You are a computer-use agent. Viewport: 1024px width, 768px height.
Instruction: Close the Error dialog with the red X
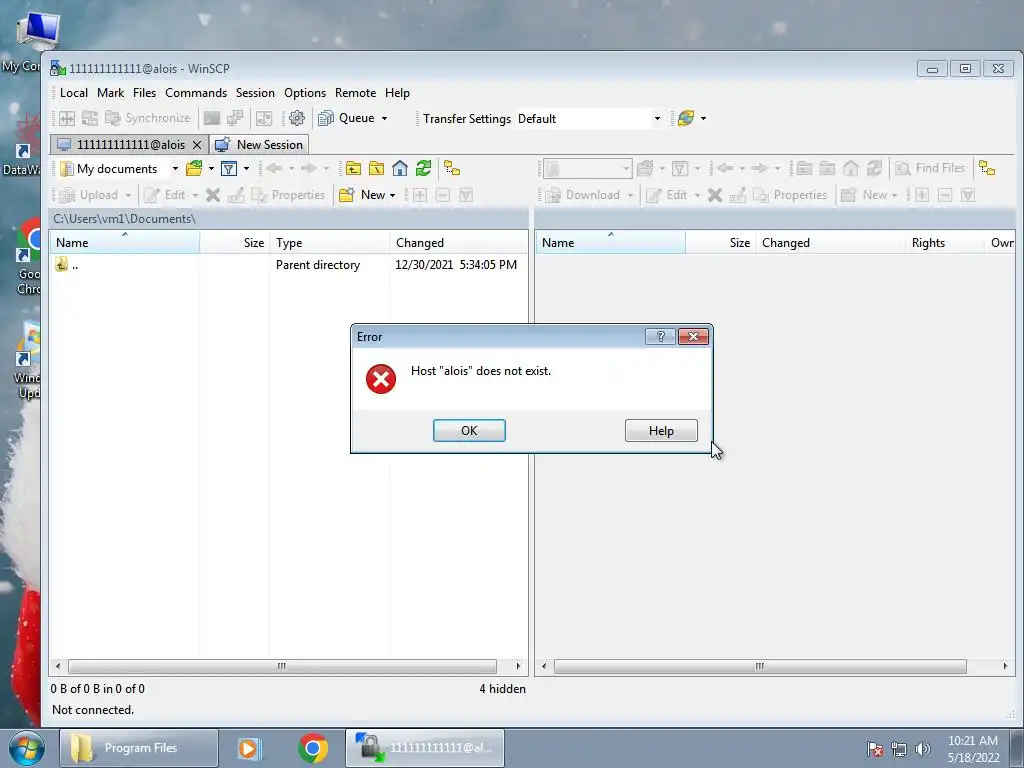[x=694, y=336]
